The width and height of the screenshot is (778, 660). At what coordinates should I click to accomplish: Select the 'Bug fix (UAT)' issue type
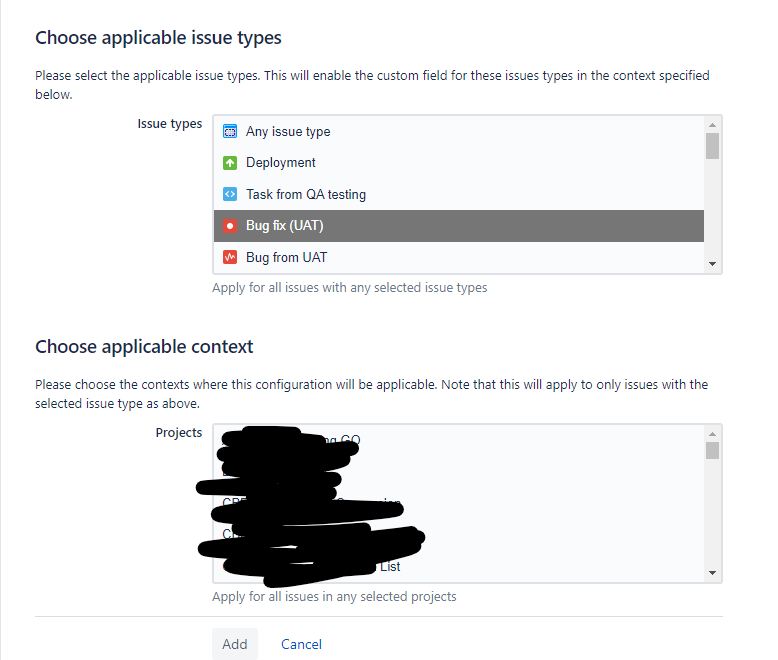pyautogui.click(x=458, y=226)
